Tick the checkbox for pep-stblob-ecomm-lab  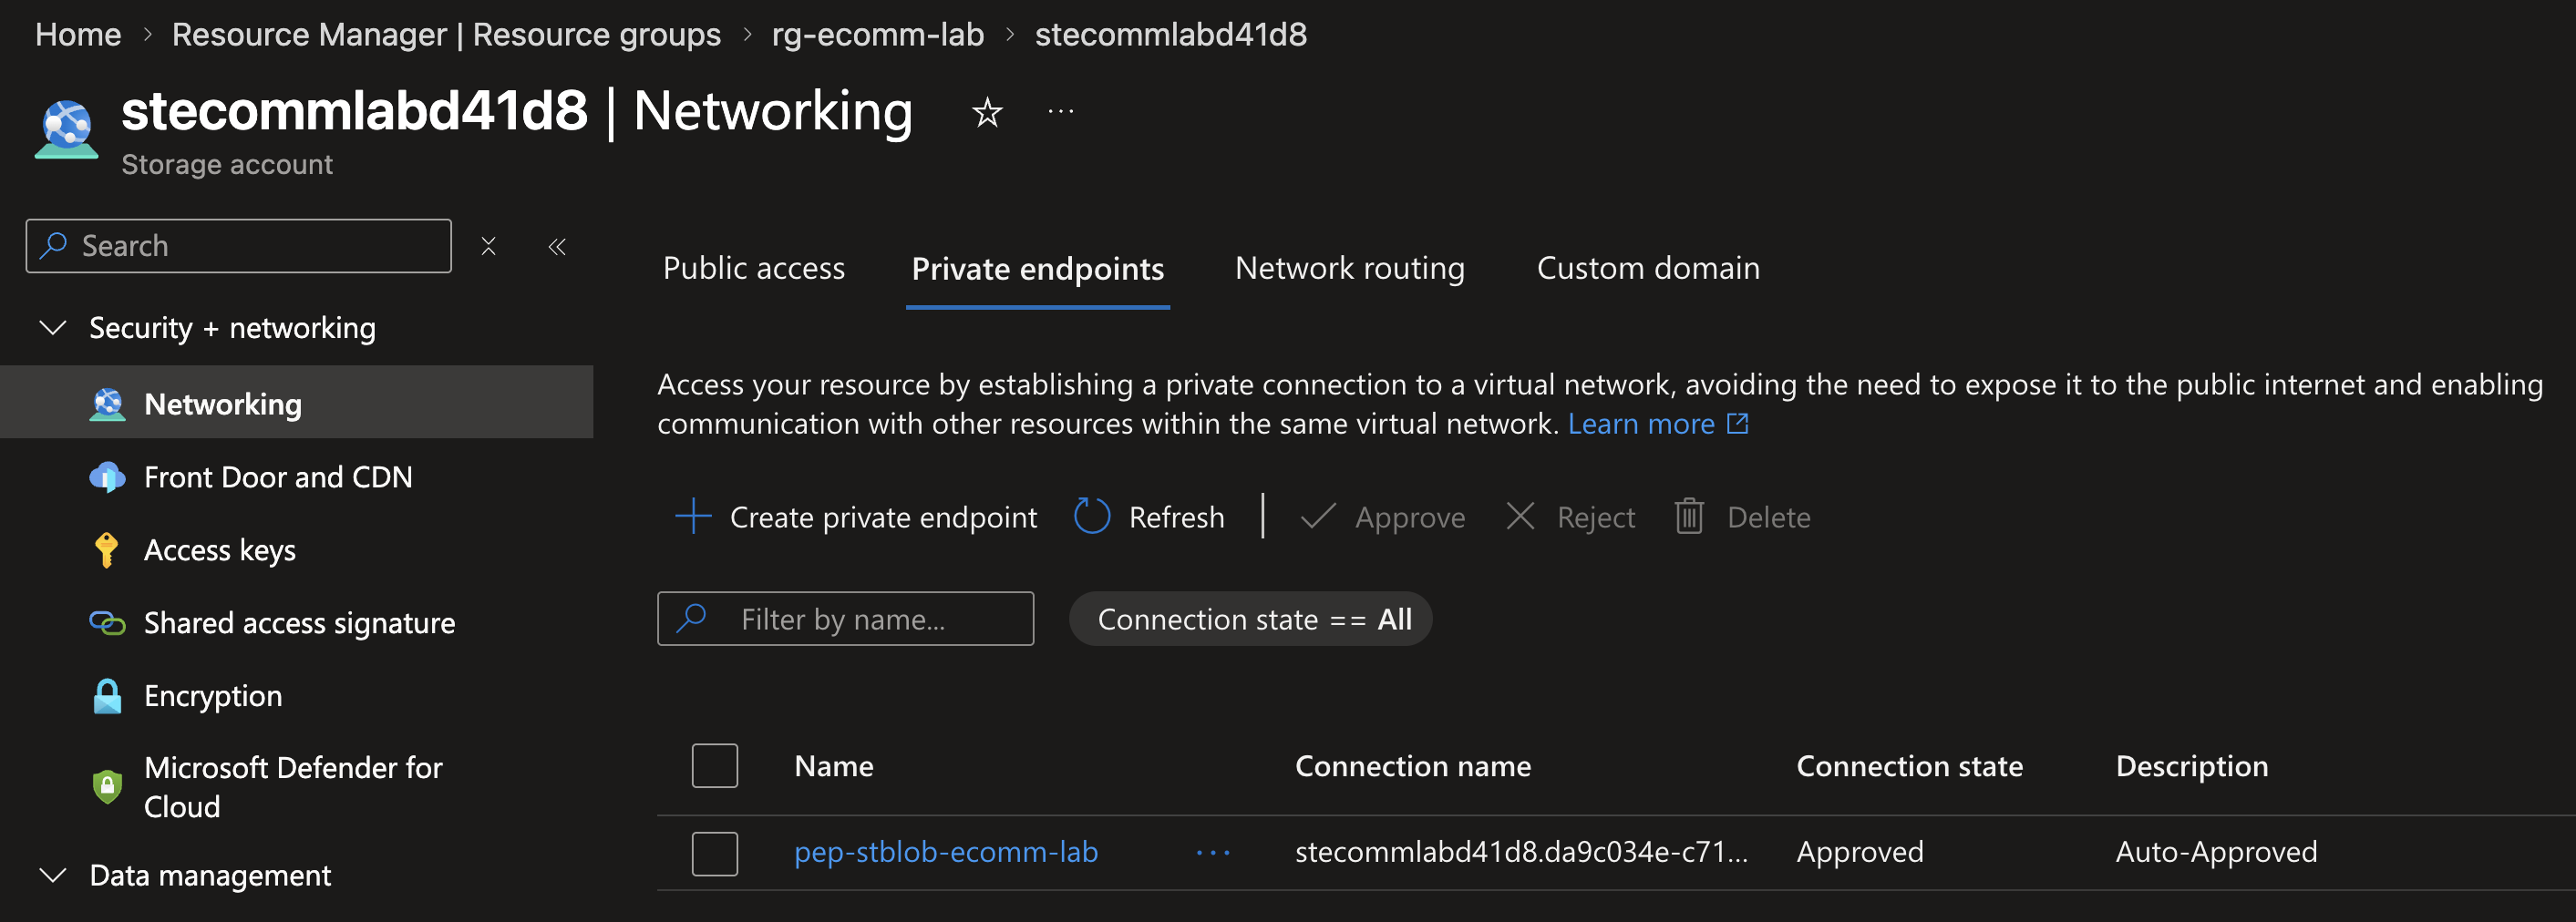[715, 853]
